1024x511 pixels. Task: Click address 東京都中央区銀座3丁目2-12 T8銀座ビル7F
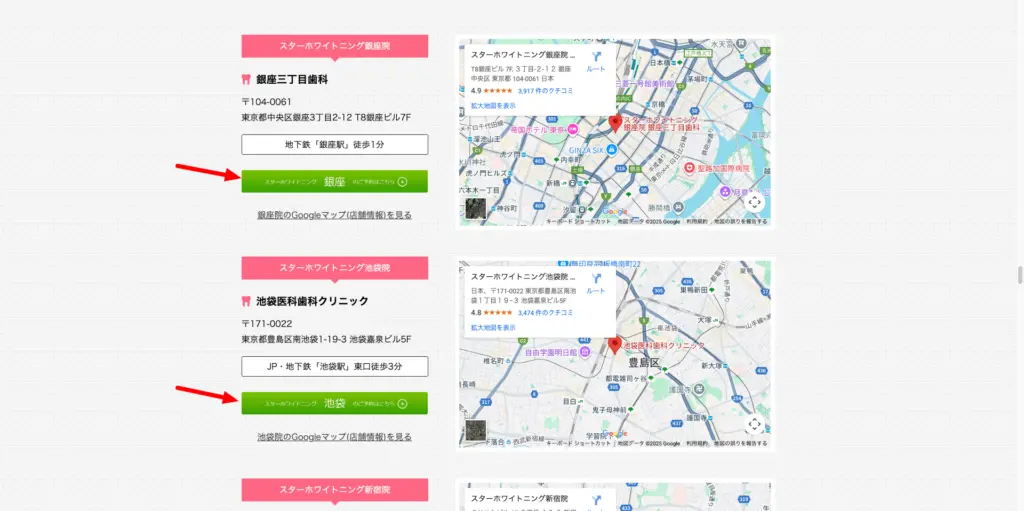pyautogui.click(x=326, y=118)
